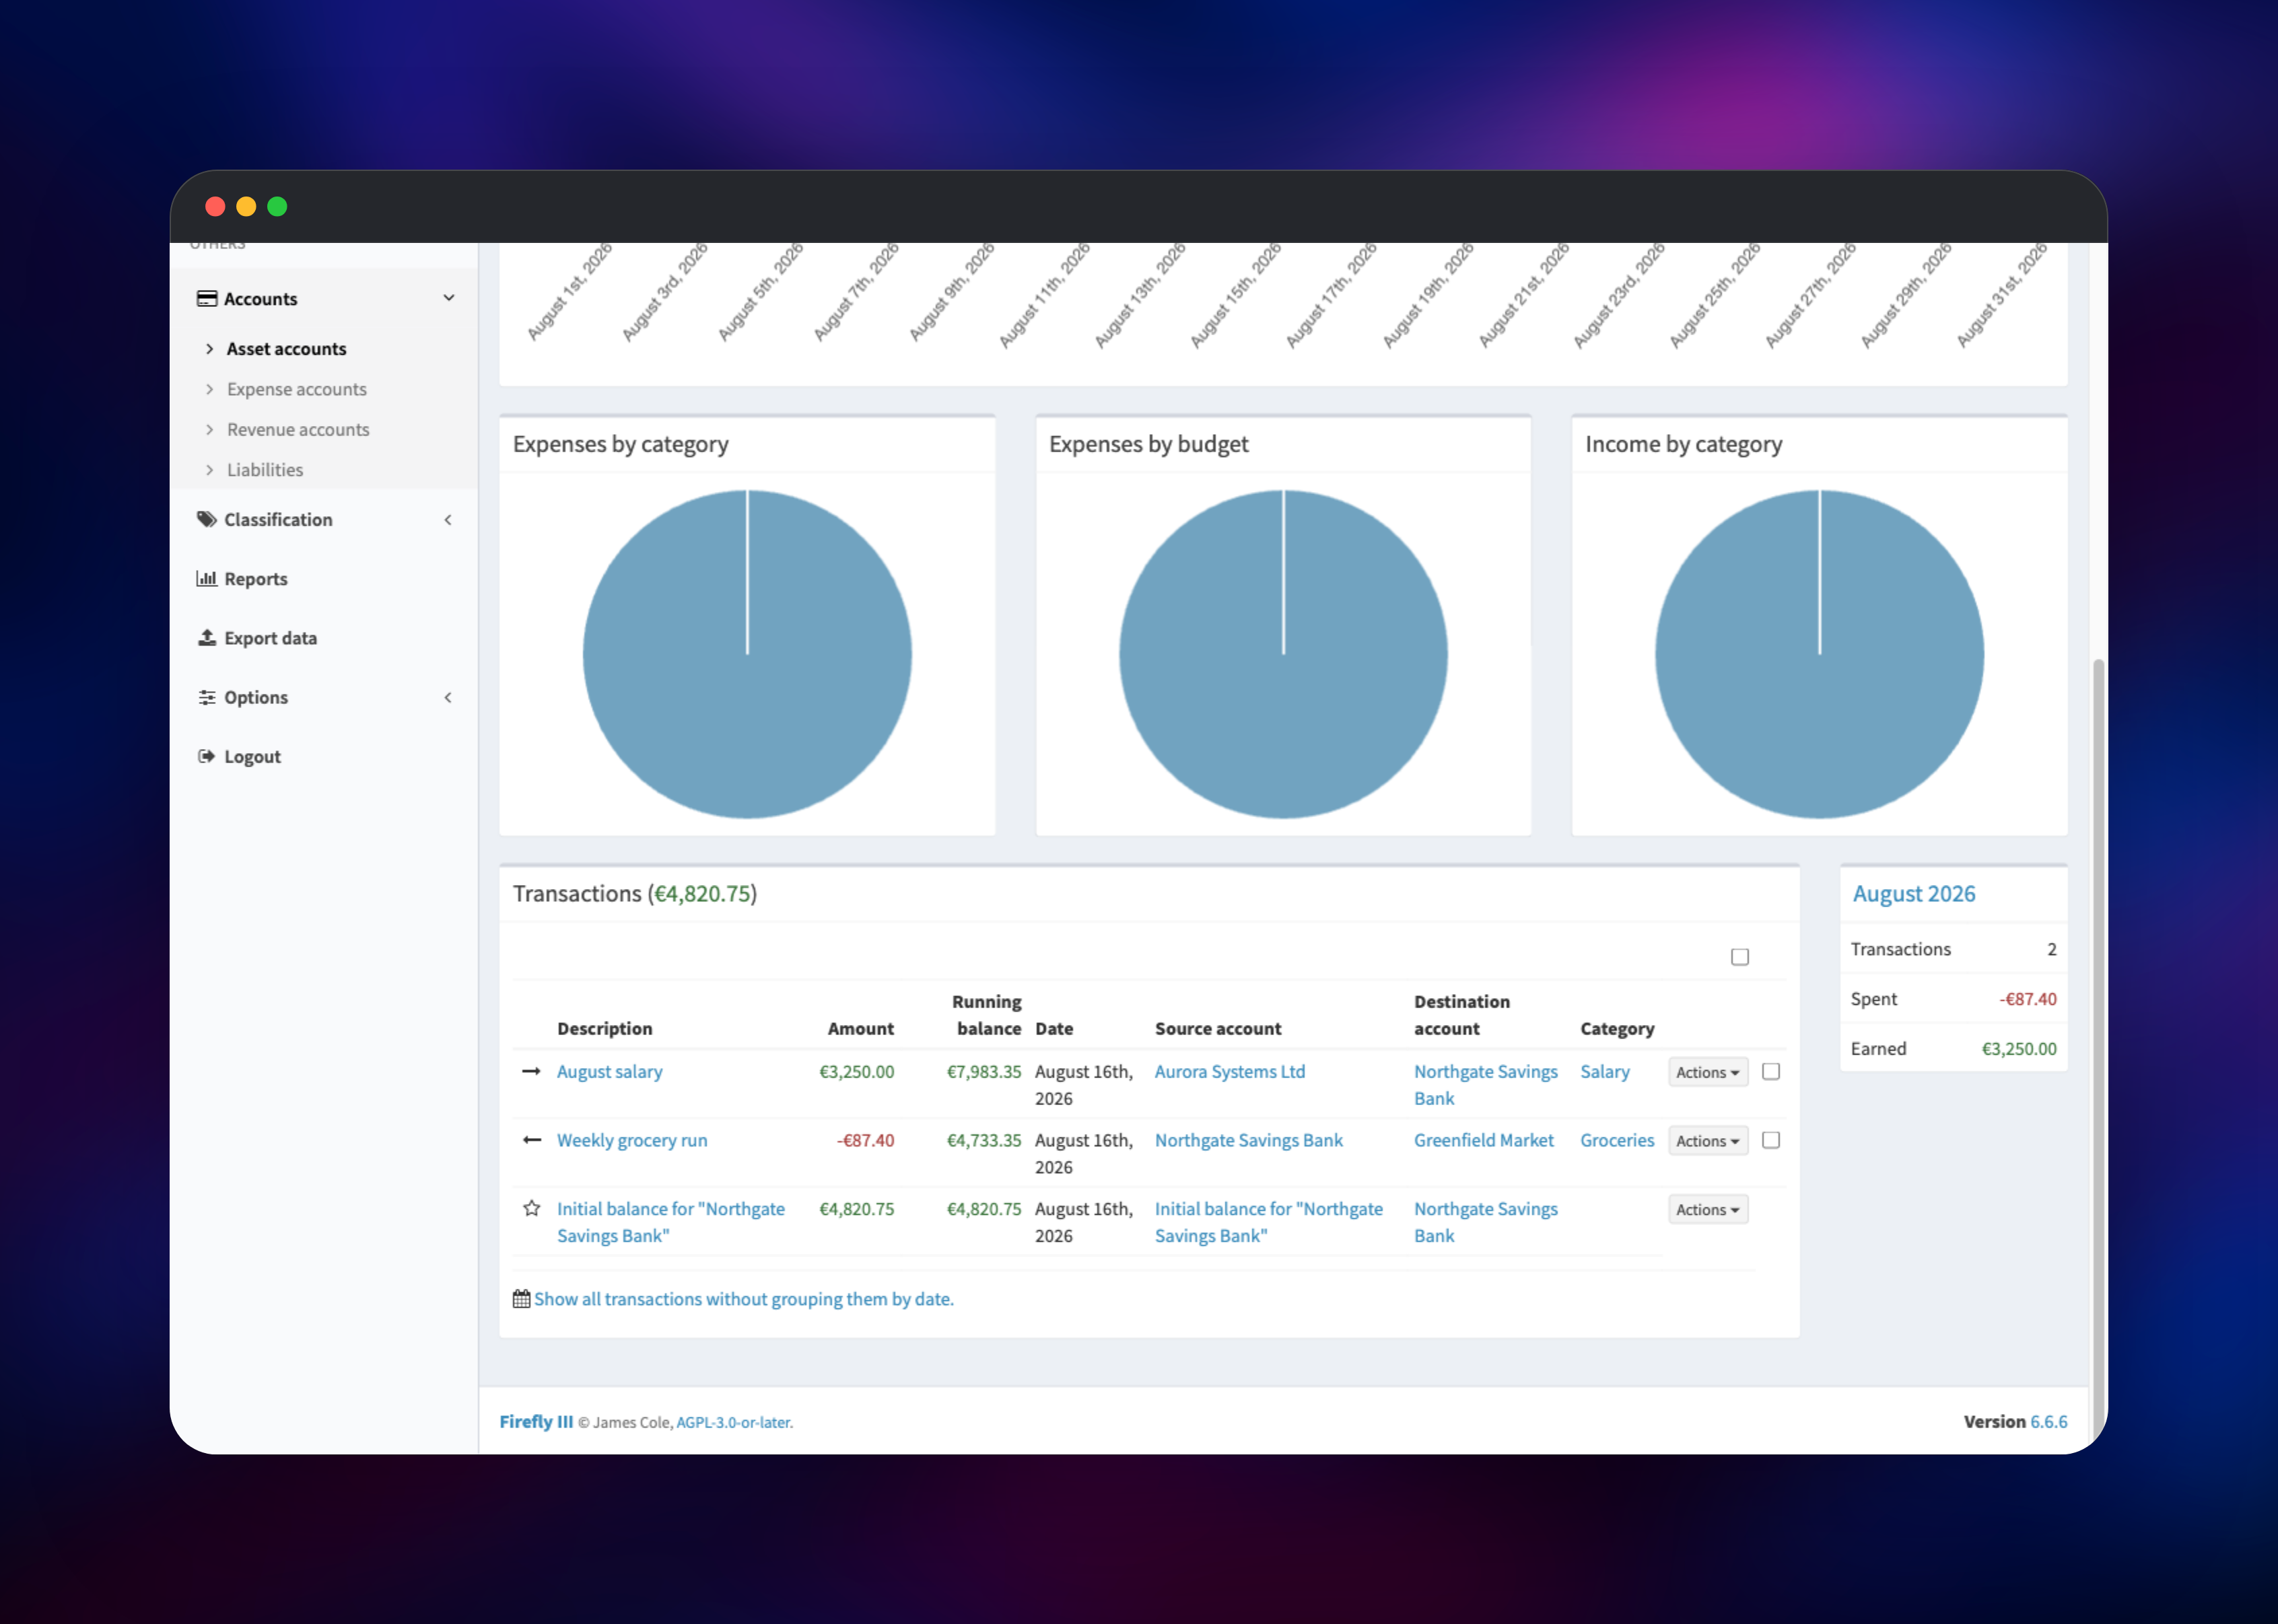Click the chevron next to Liabilities
Viewport: 2278px width, 1624px height.
[209, 470]
